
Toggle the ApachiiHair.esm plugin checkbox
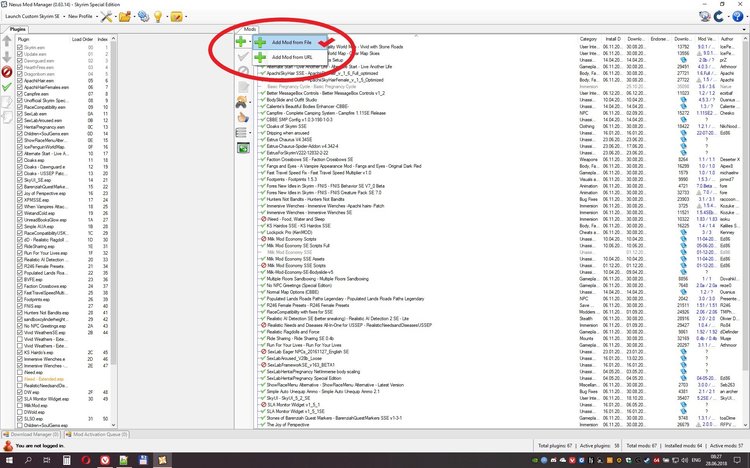(20, 81)
